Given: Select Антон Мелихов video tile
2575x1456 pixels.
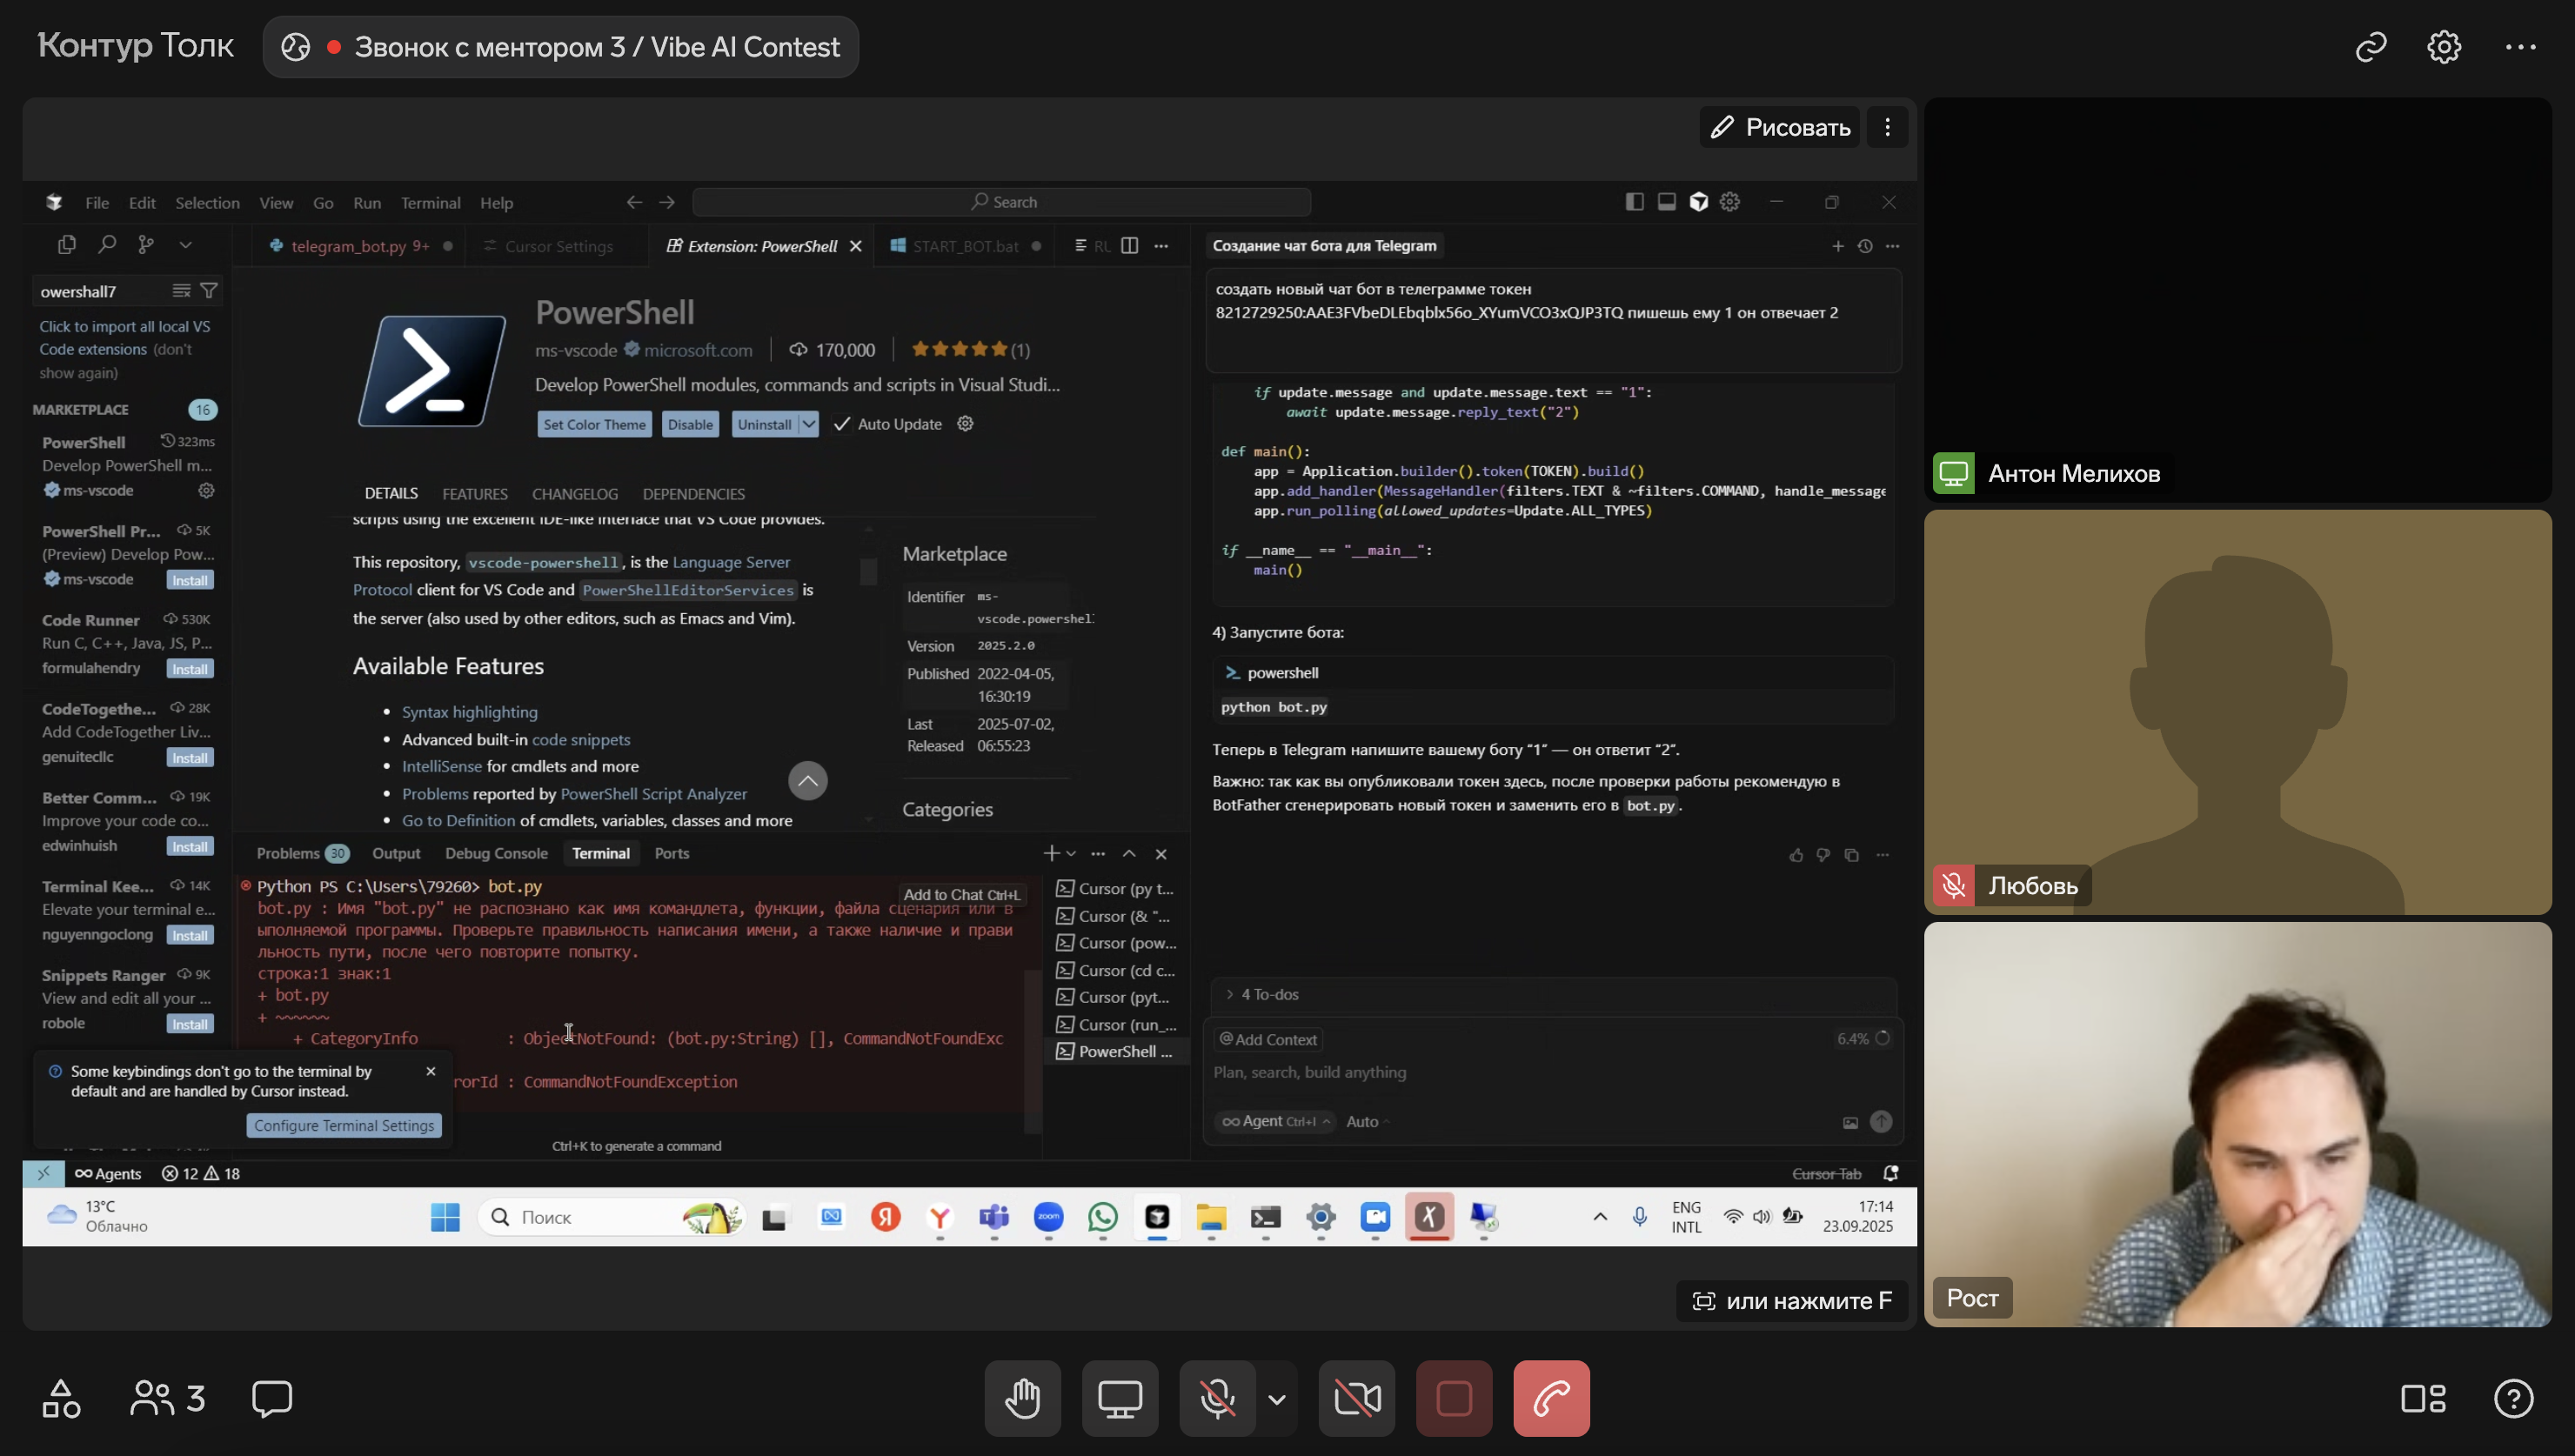Looking at the screenshot, I should point(2237,300).
